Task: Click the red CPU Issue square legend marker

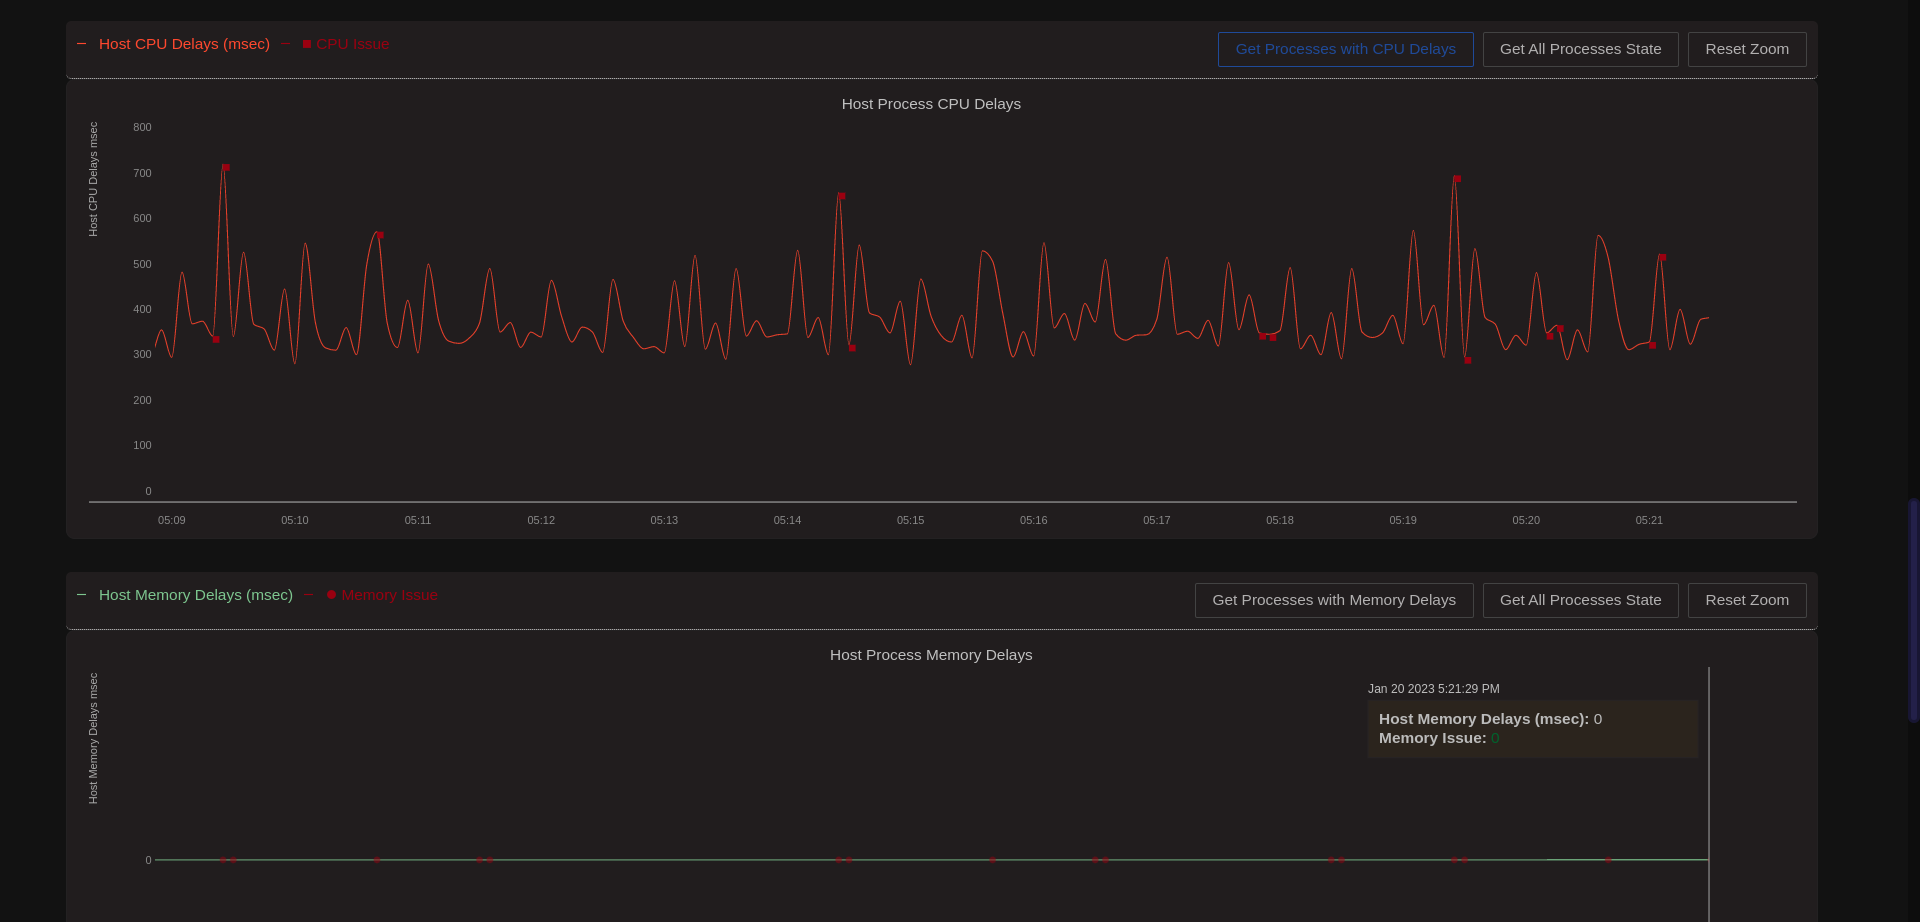Action: (x=307, y=44)
